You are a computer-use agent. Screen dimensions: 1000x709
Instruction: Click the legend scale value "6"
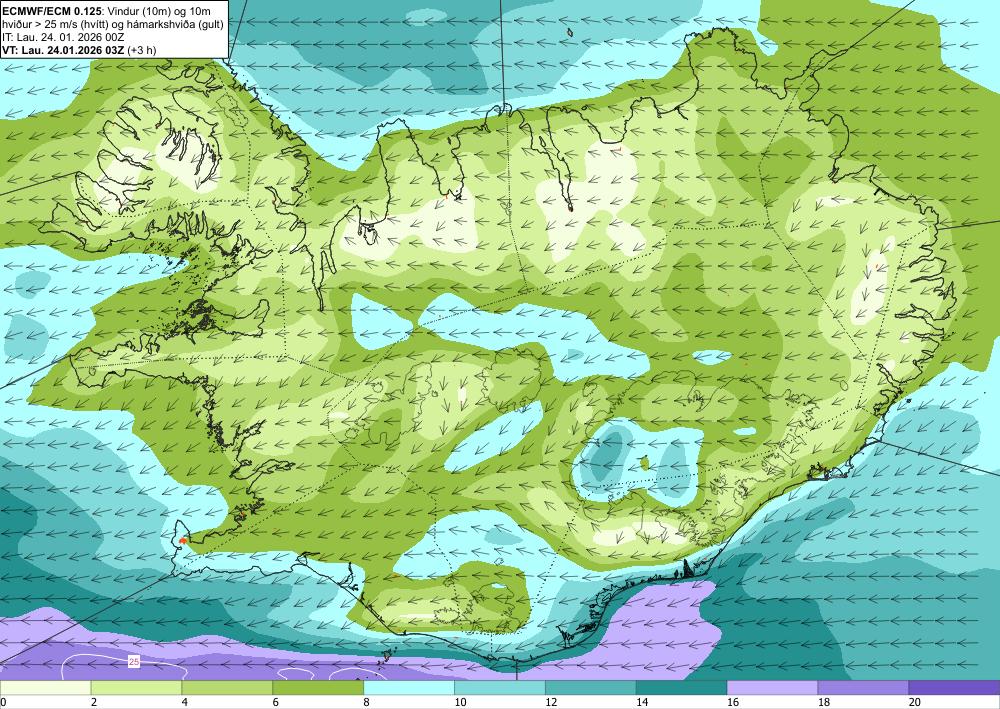[276, 703]
